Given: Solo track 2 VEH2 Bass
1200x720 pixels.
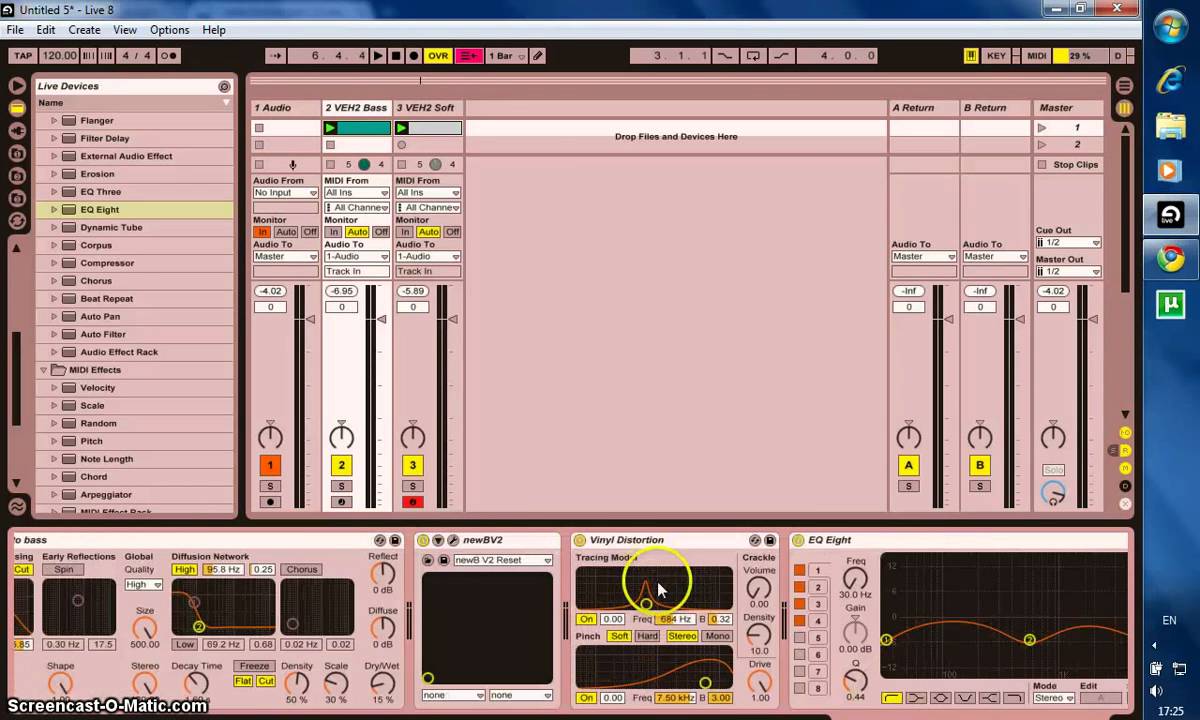Looking at the screenshot, I should (341, 486).
